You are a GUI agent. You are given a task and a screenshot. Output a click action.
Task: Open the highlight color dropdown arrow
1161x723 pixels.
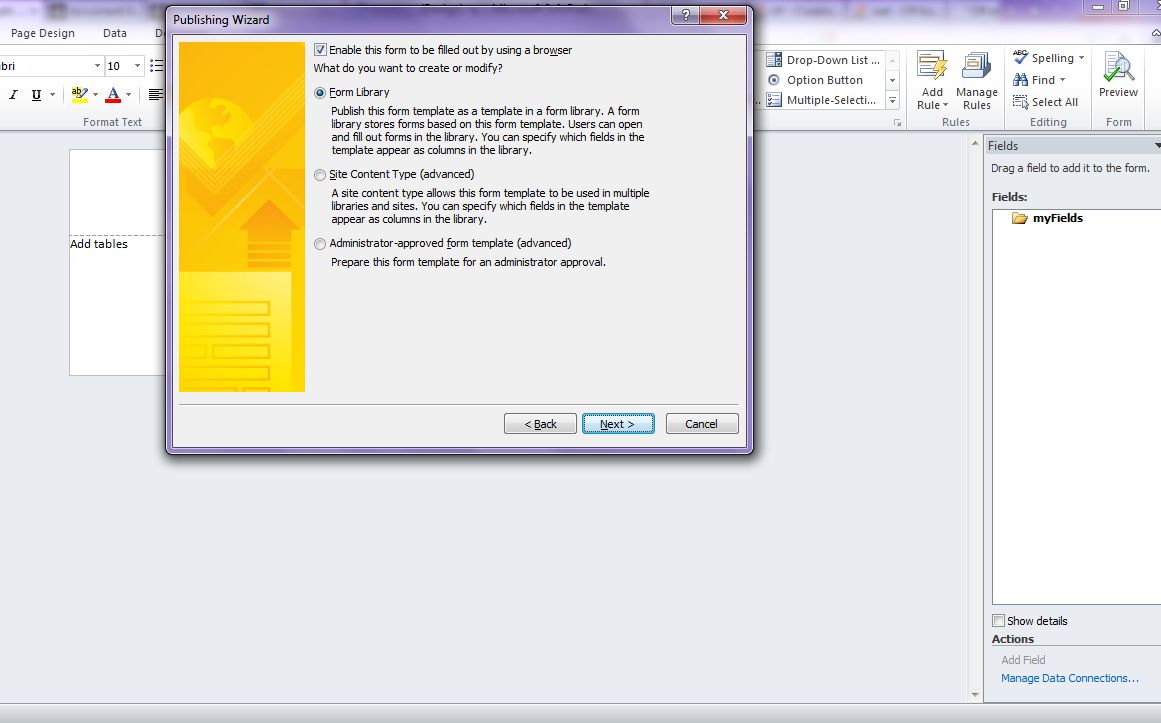pyautogui.click(x=96, y=95)
